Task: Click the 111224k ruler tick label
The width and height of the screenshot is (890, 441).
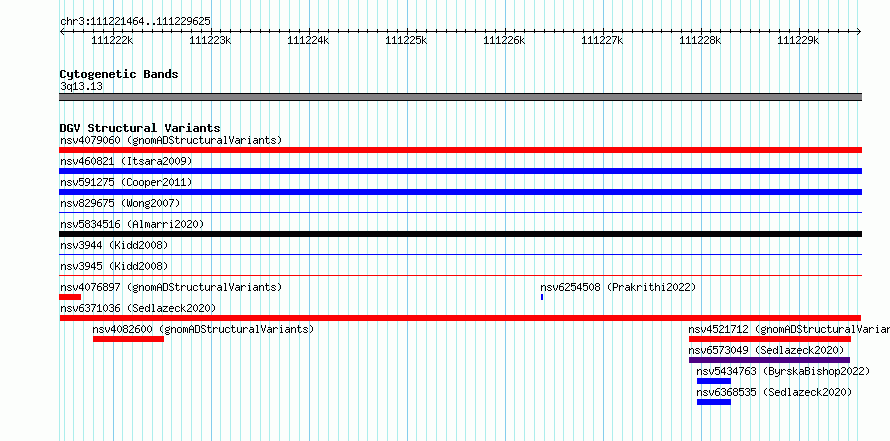Action: coord(308,40)
